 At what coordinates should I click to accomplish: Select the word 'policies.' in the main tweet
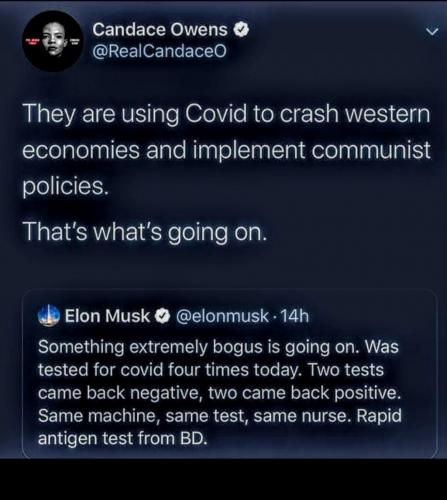tap(66, 186)
